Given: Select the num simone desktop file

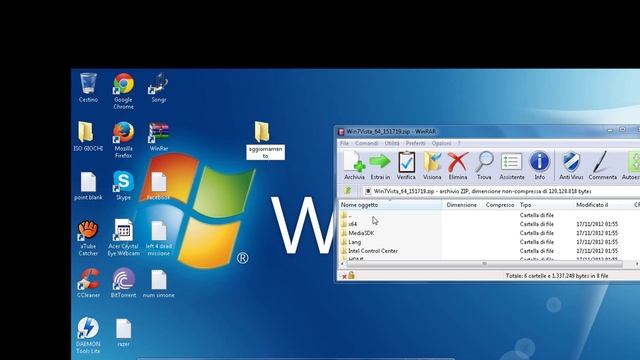Looking at the screenshot, I should click(x=158, y=283).
